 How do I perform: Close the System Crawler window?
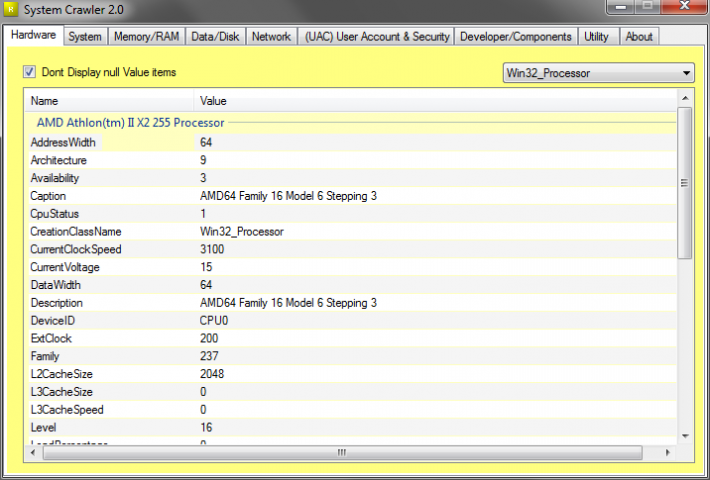point(685,6)
